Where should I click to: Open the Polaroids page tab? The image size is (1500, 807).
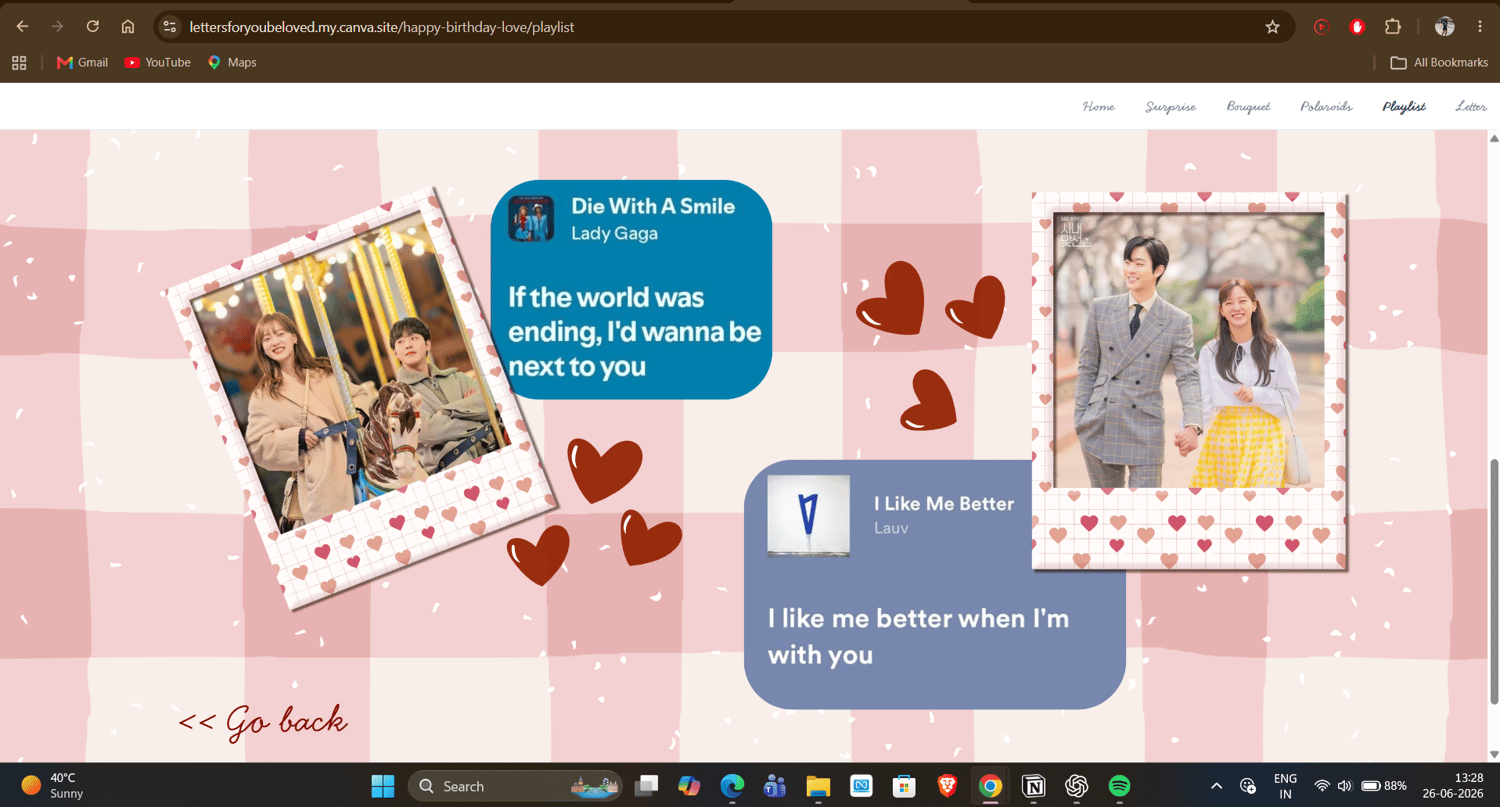[x=1326, y=107]
